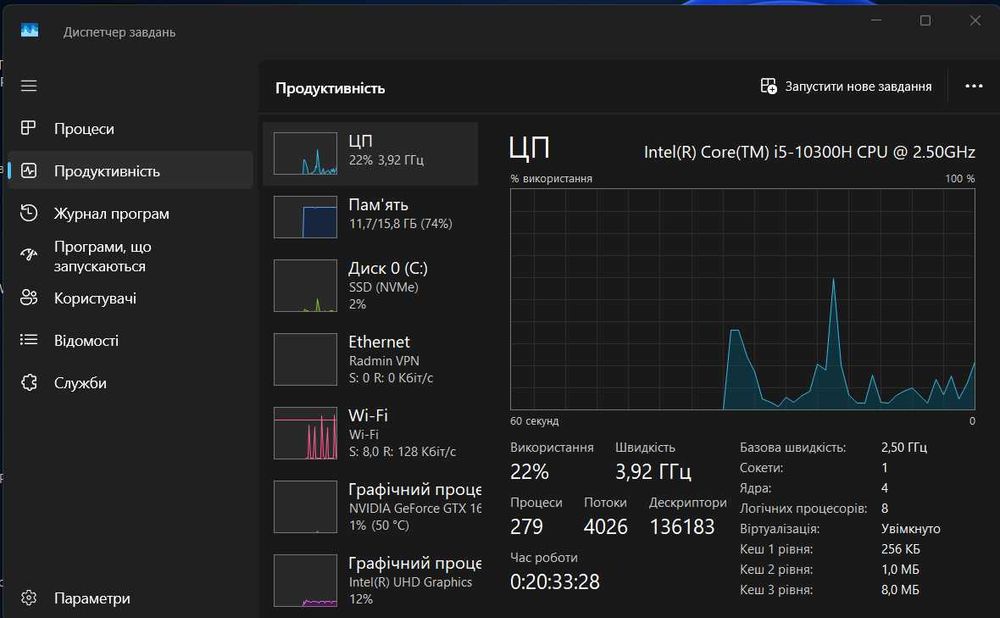Open Програми, що запускаються tab
The width and height of the screenshot is (1000, 618).
tap(131, 256)
